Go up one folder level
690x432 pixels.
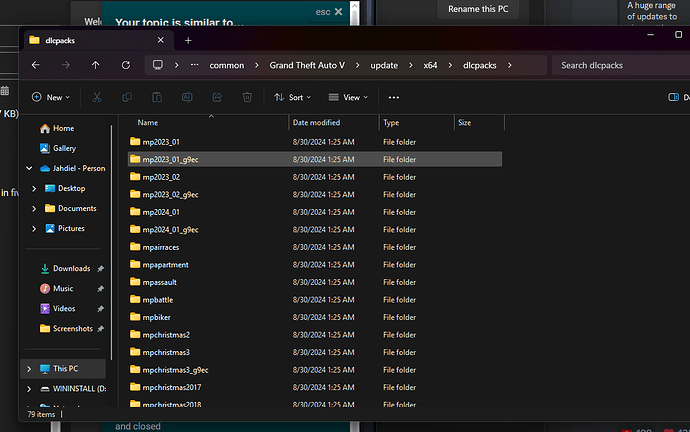pyautogui.click(x=95, y=65)
